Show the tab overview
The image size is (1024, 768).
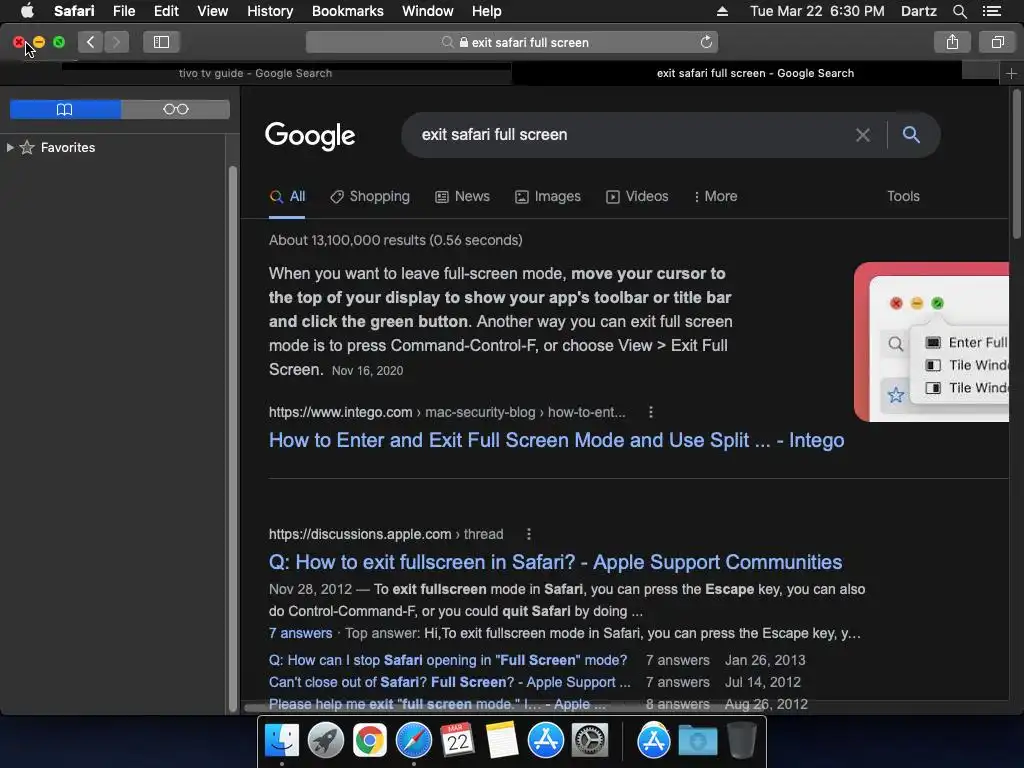997,42
